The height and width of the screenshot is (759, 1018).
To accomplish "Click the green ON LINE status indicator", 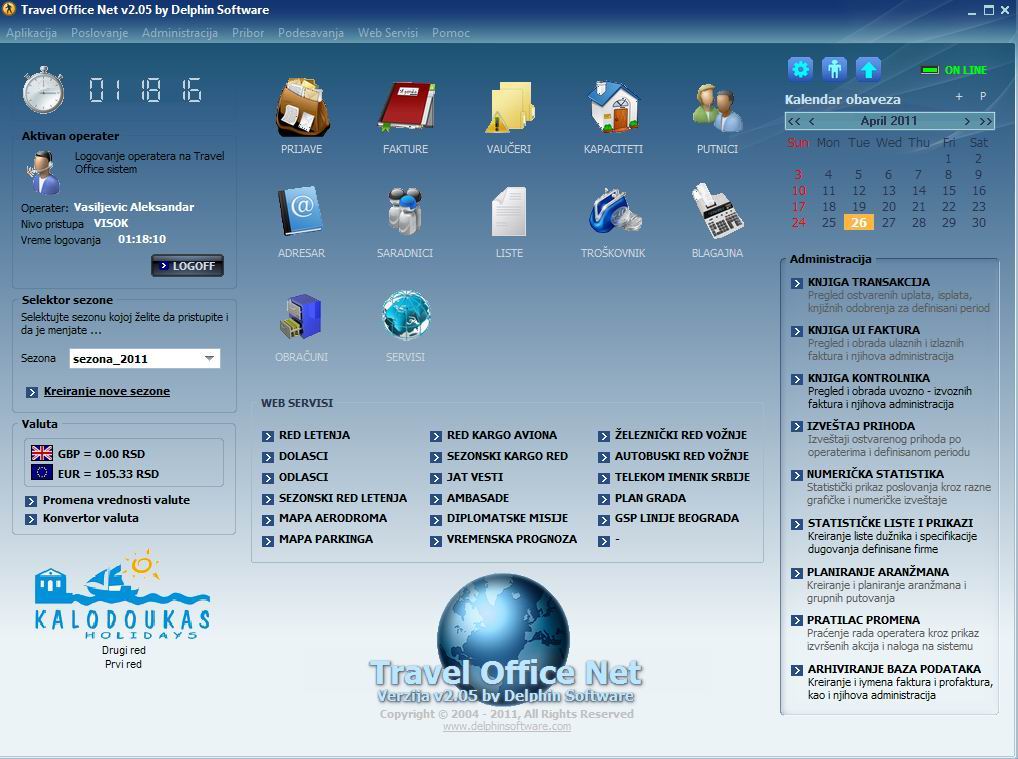I will click(954, 70).
